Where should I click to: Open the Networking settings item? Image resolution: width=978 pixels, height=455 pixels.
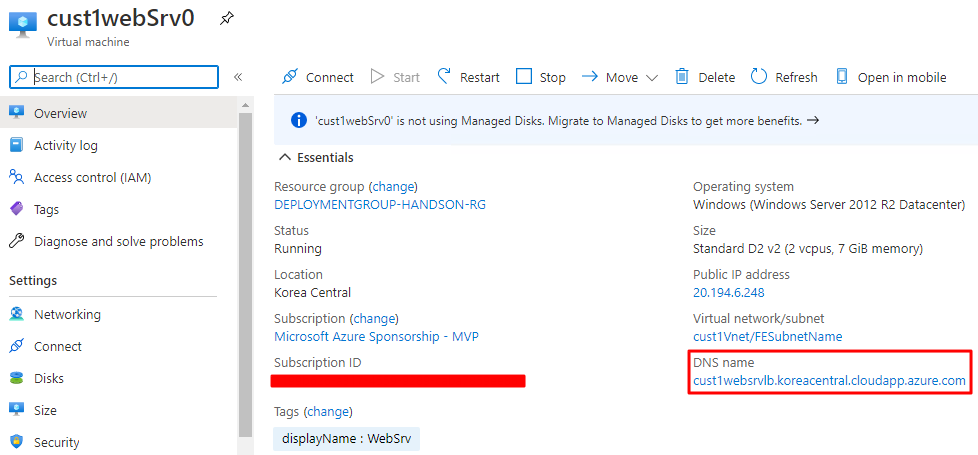point(119,314)
